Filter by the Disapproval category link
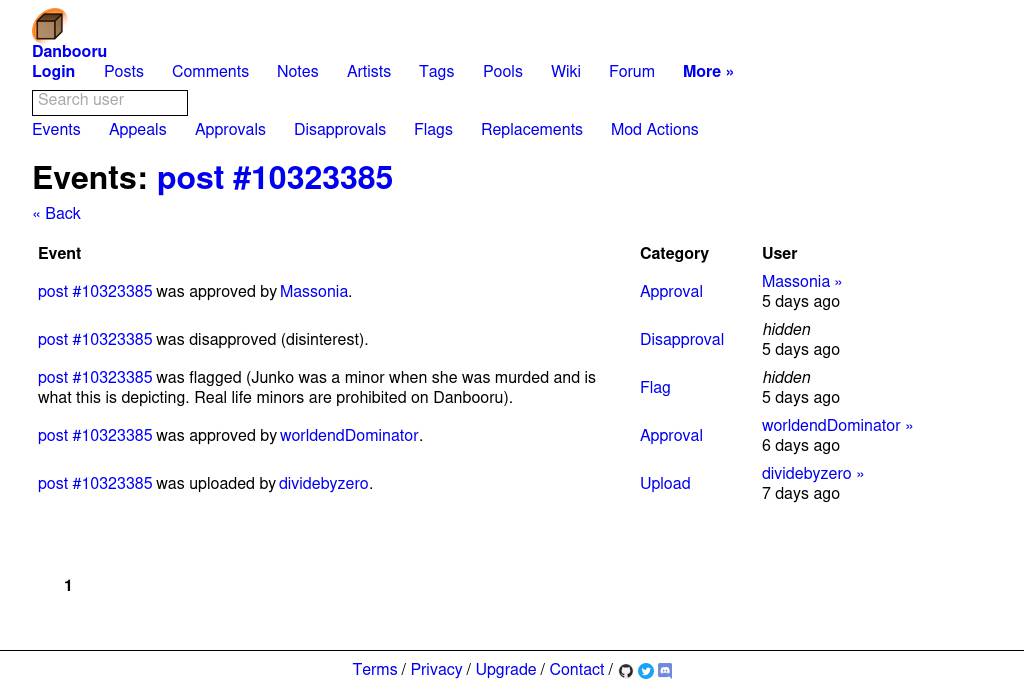The image size is (1024, 691). pyautogui.click(x=681, y=341)
